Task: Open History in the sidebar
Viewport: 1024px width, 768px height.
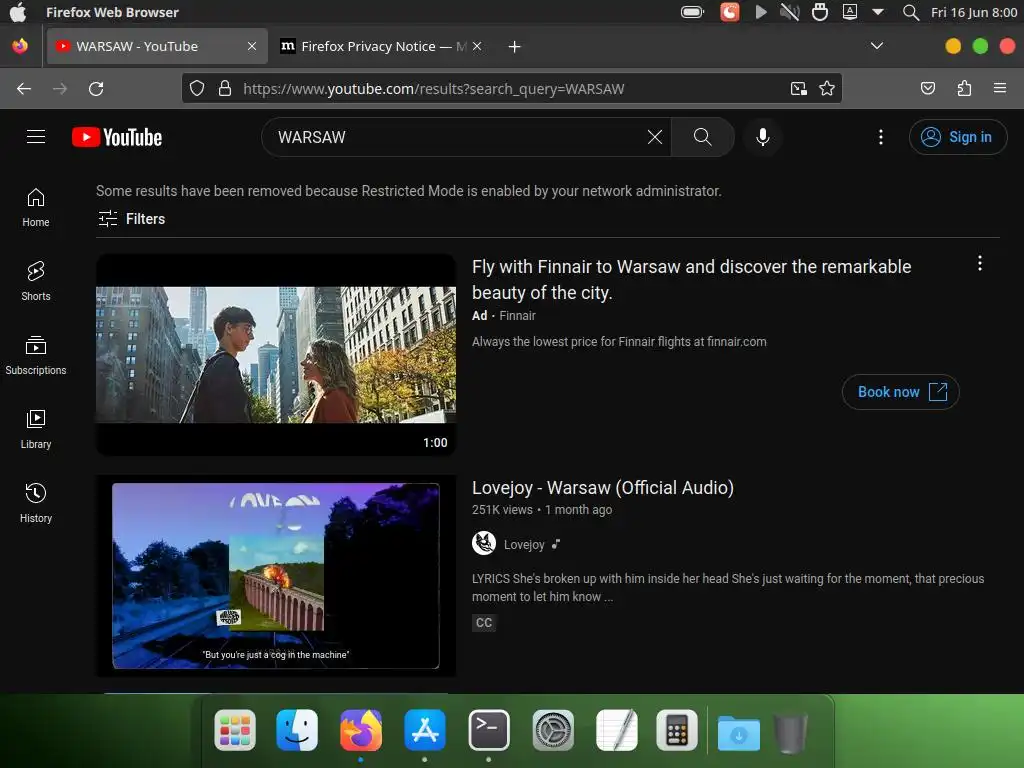Action: click(36, 503)
